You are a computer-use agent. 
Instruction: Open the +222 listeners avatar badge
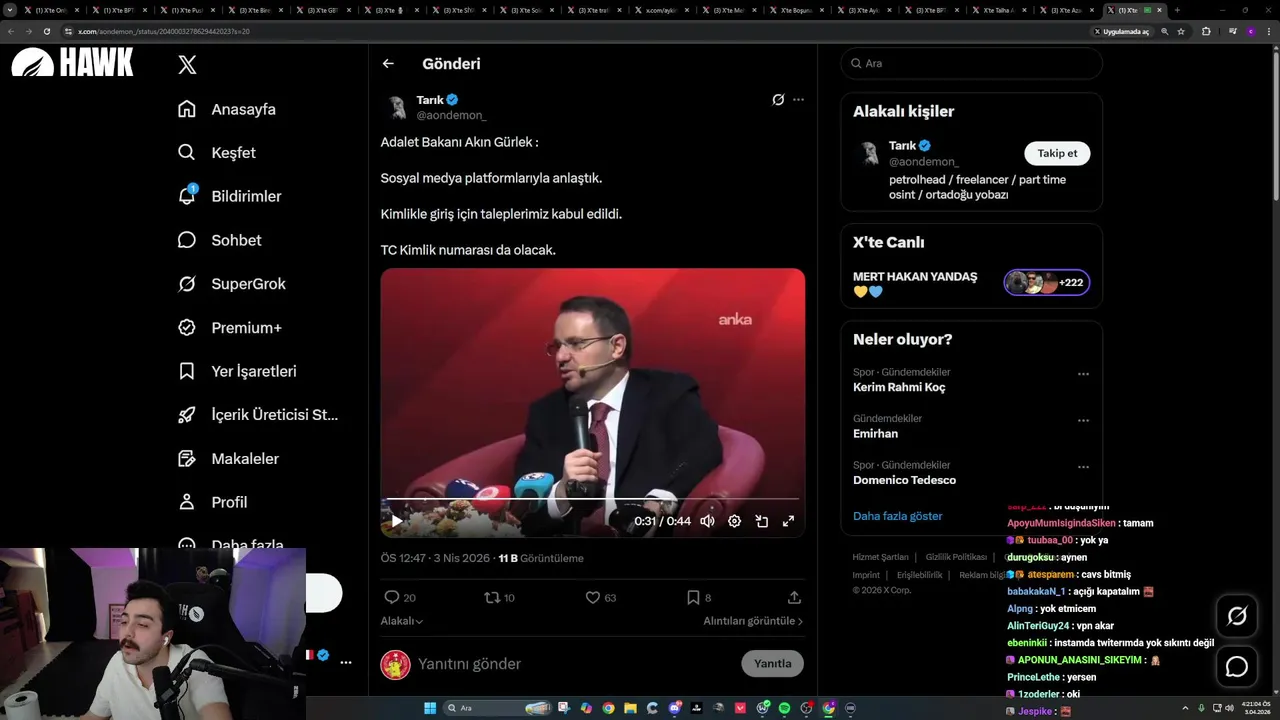point(1047,283)
